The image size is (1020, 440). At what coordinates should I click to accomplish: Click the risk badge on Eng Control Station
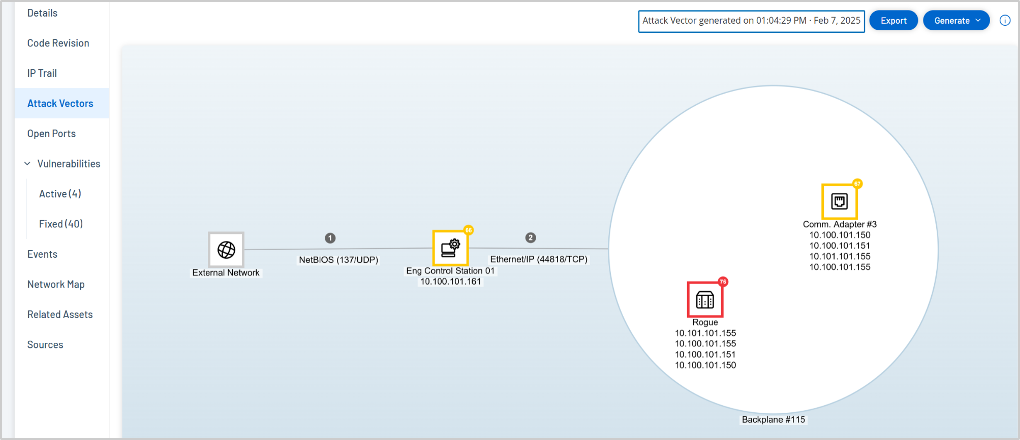point(468,230)
